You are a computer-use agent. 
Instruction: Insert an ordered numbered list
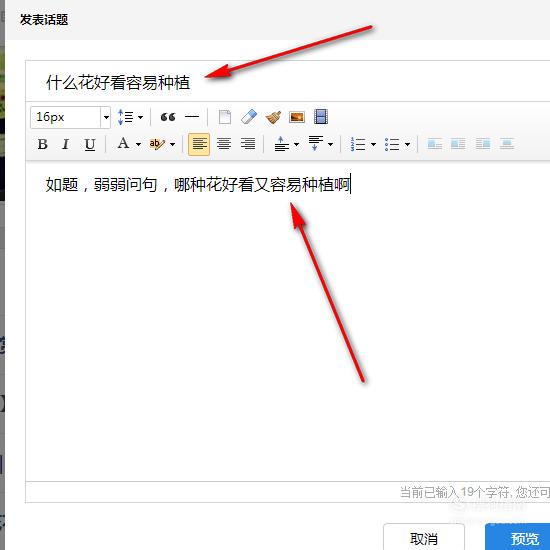pos(358,144)
